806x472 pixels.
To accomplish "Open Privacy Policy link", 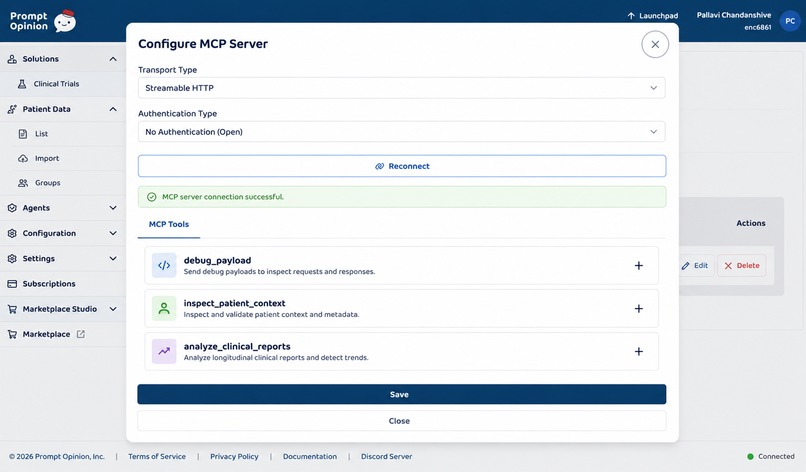I will click(x=234, y=457).
